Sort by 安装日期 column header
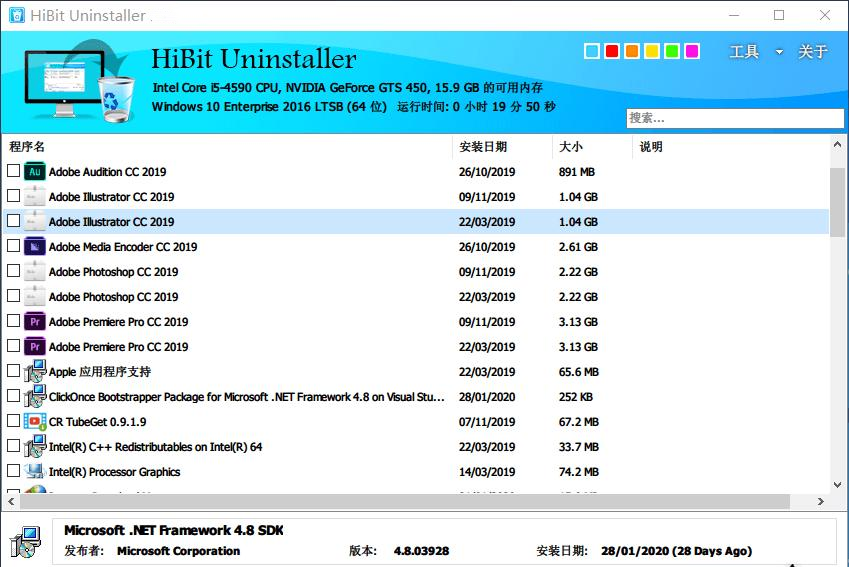Screen dimensions: 849x567 pos(483,147)
